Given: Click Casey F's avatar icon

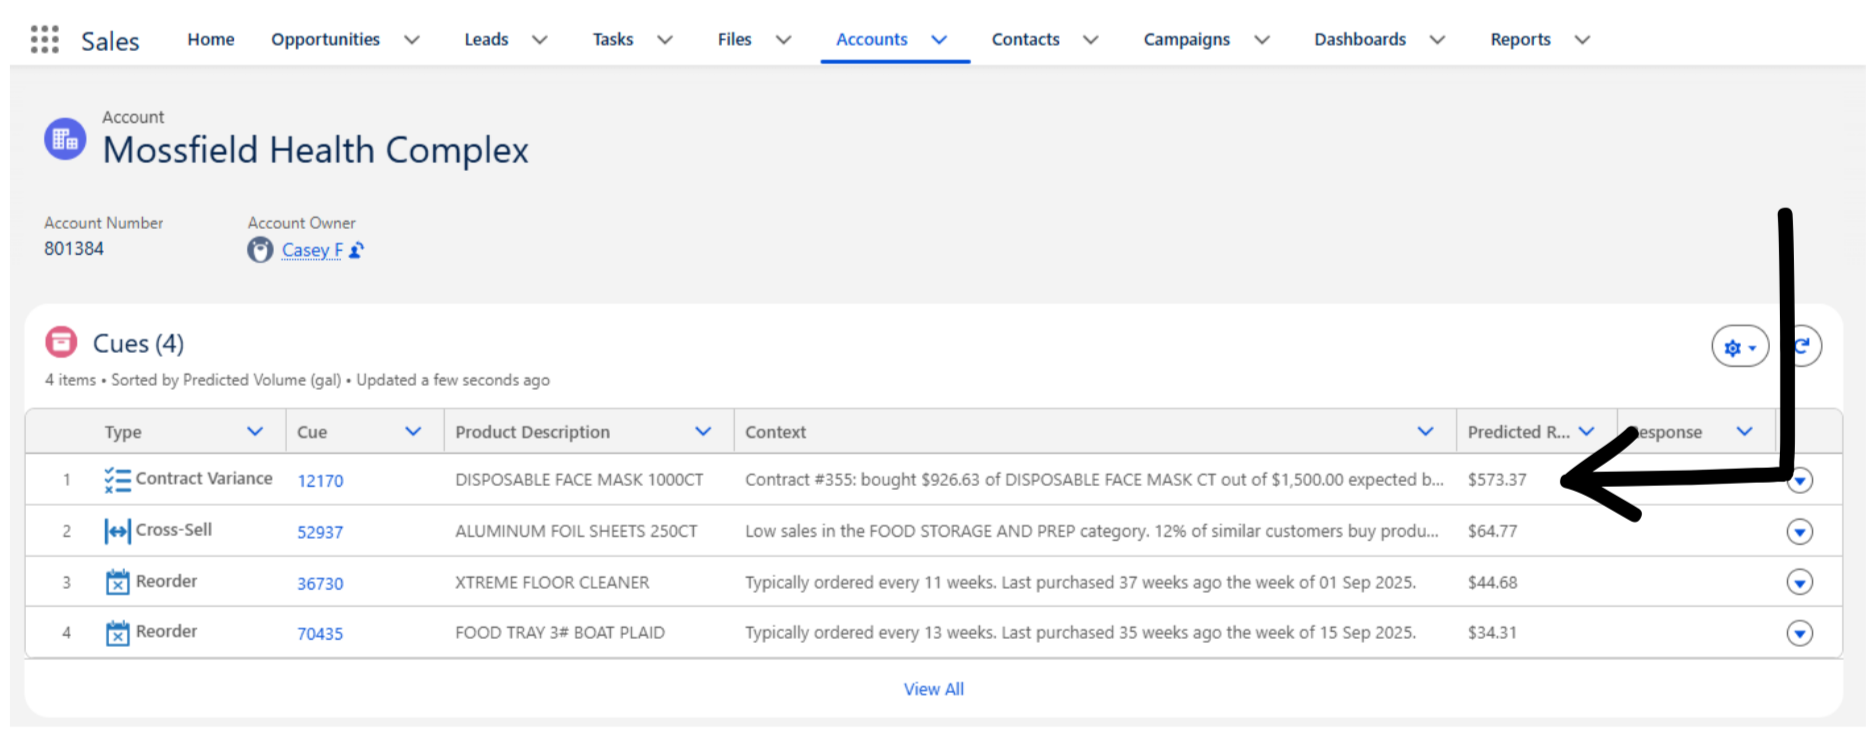Looking at the screenshot, I should [x=260, y=250].
